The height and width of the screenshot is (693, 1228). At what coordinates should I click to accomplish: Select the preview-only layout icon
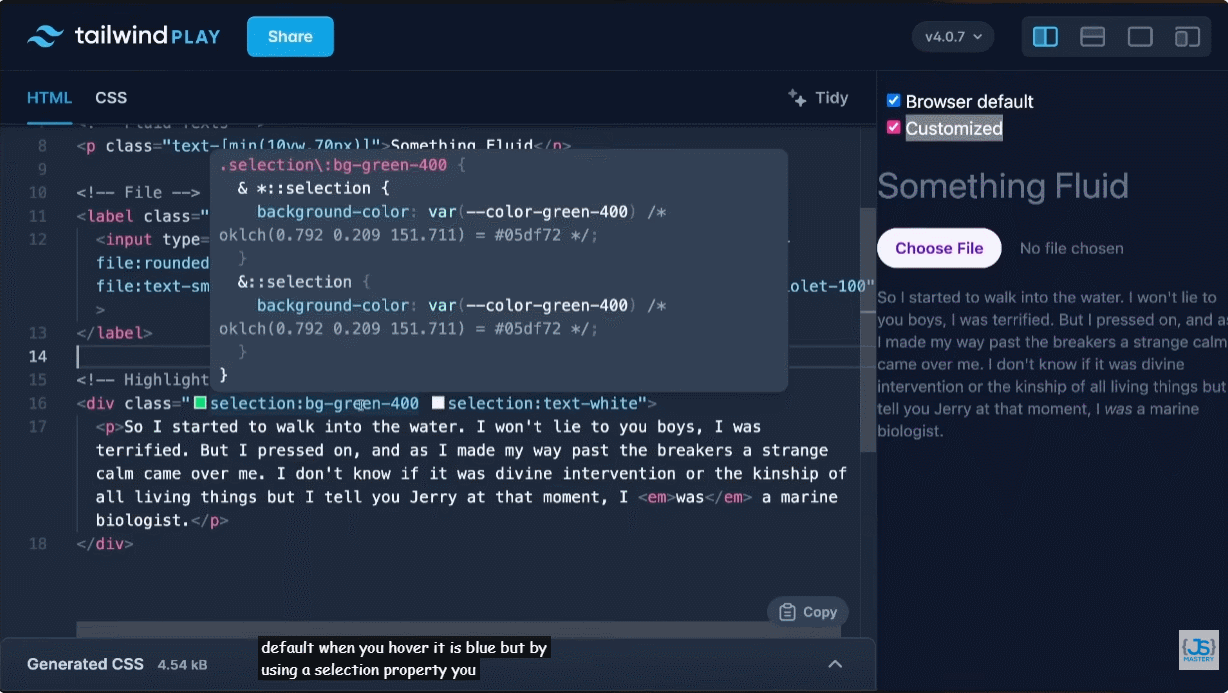[x=1140, y=37]
